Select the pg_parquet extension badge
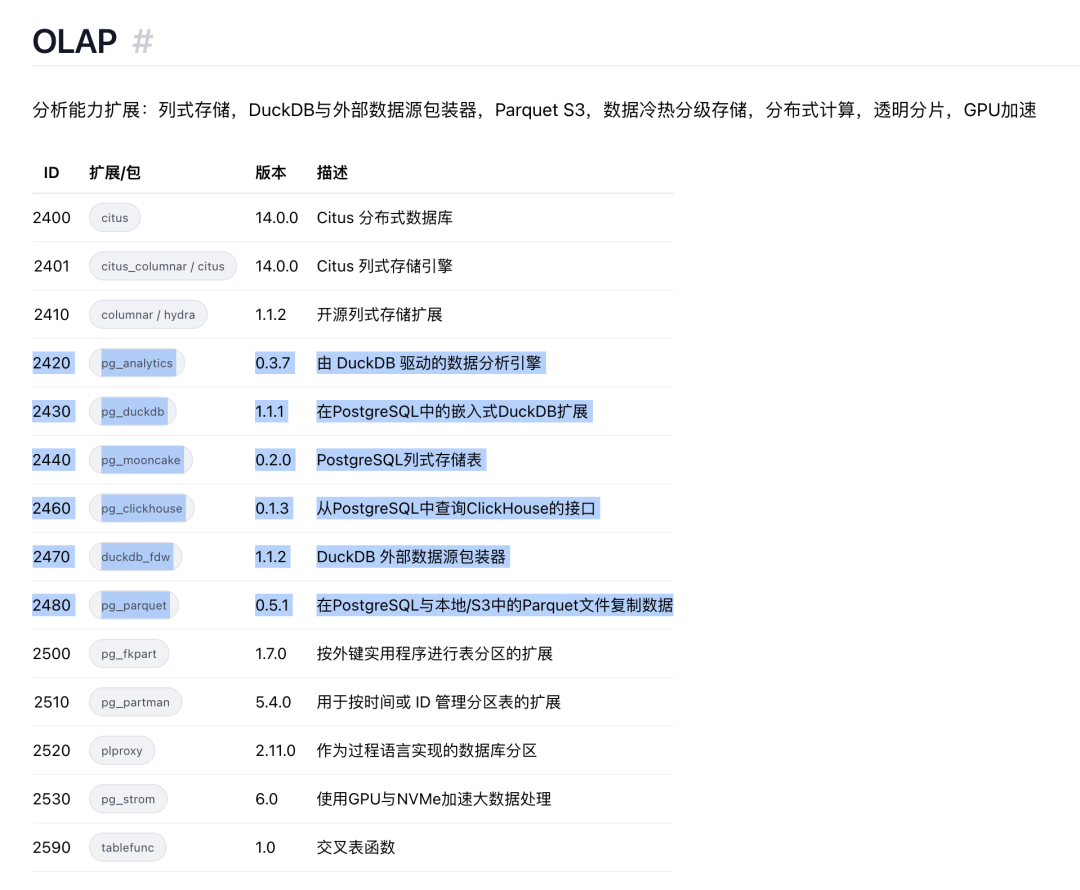This screenshot has height=890, width=1080. pyautogui.click(x=134, y=606)
